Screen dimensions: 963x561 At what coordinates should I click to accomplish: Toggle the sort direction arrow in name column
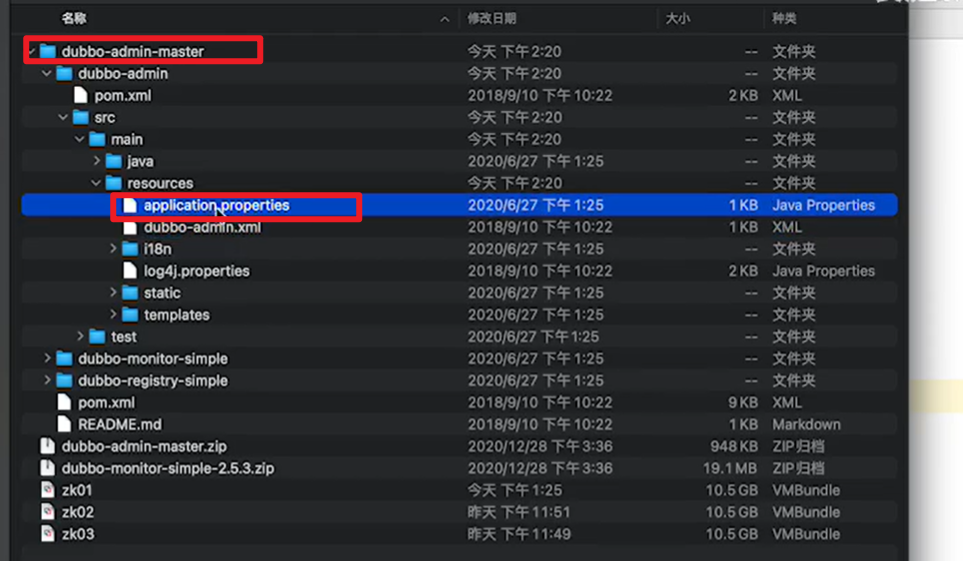tap(445, 20)
